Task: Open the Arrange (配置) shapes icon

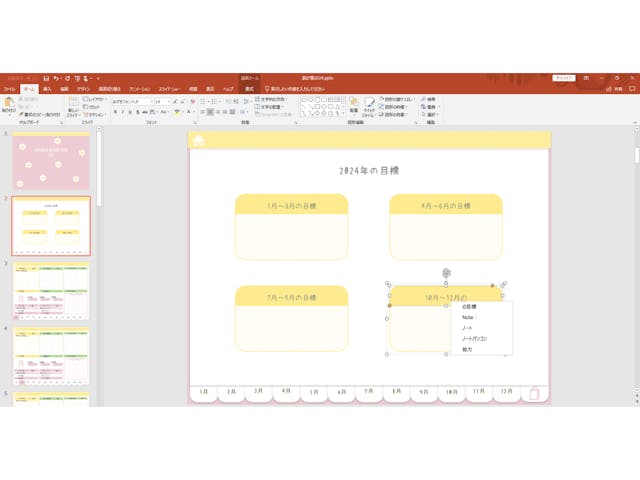Action: pyautogui.click(x=354, y=104)
